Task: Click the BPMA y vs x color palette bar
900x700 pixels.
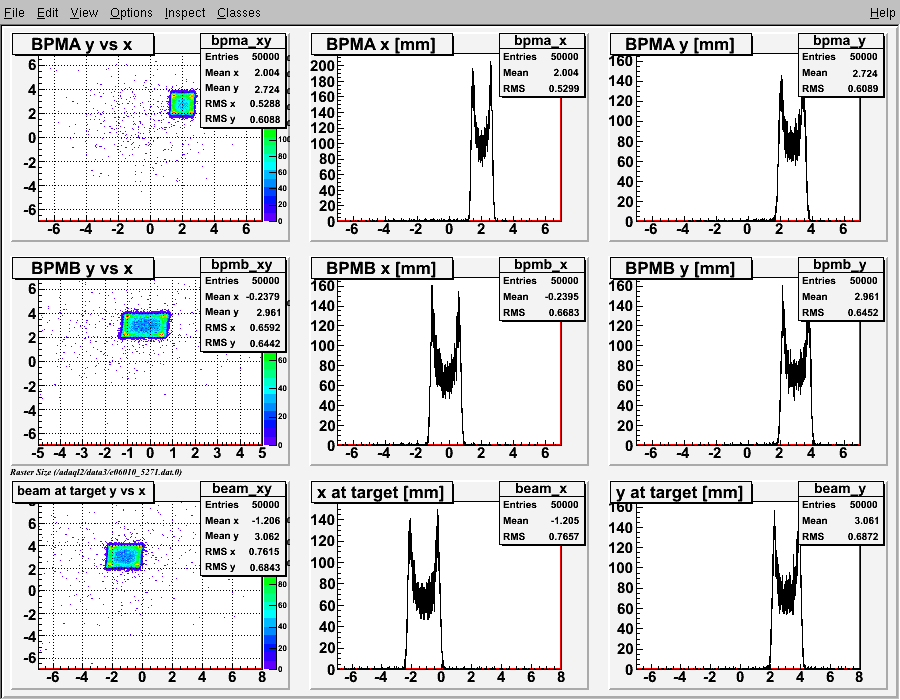Action: pyautogui.click(x=270, y=175)
